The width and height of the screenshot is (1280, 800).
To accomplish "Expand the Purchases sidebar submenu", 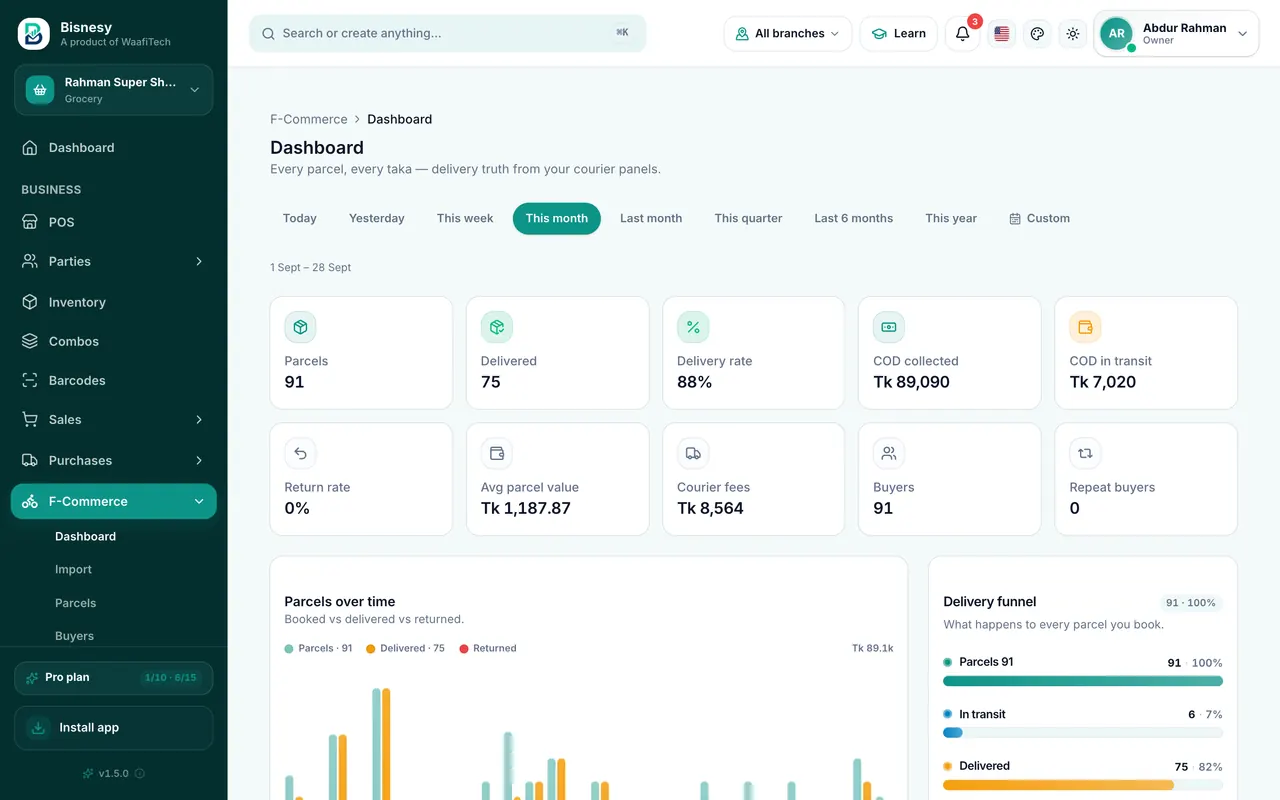I will [114, 460].
